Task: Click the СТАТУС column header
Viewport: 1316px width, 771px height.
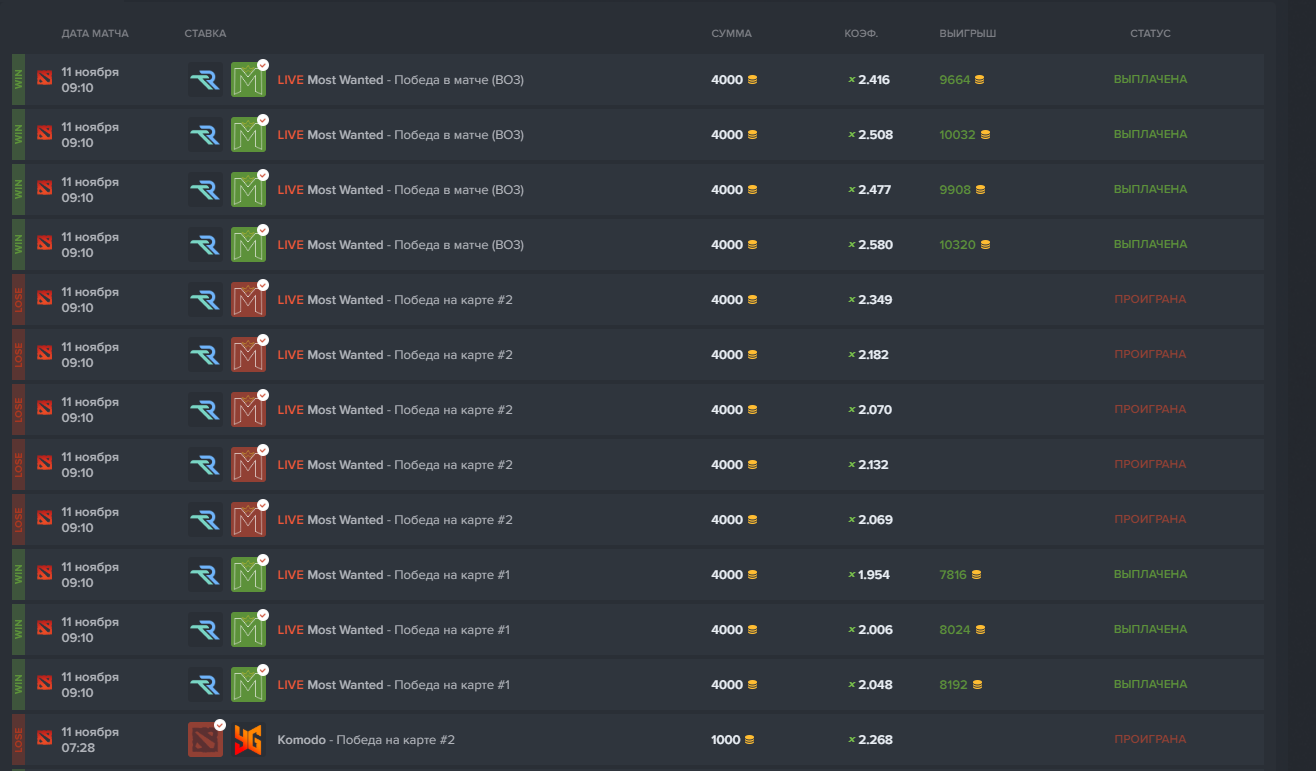Action: pyautogui.click(x=1150, y=34)
